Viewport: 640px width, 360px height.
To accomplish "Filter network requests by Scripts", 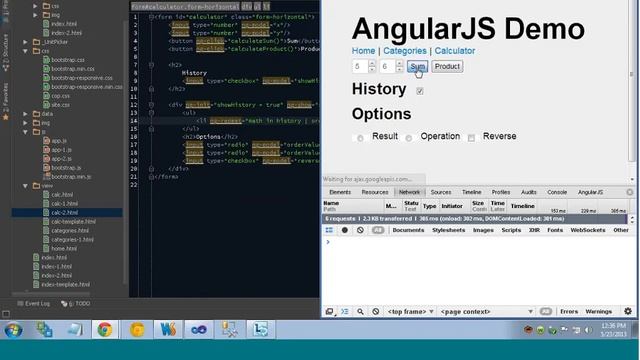I will [x=511, y=230].
